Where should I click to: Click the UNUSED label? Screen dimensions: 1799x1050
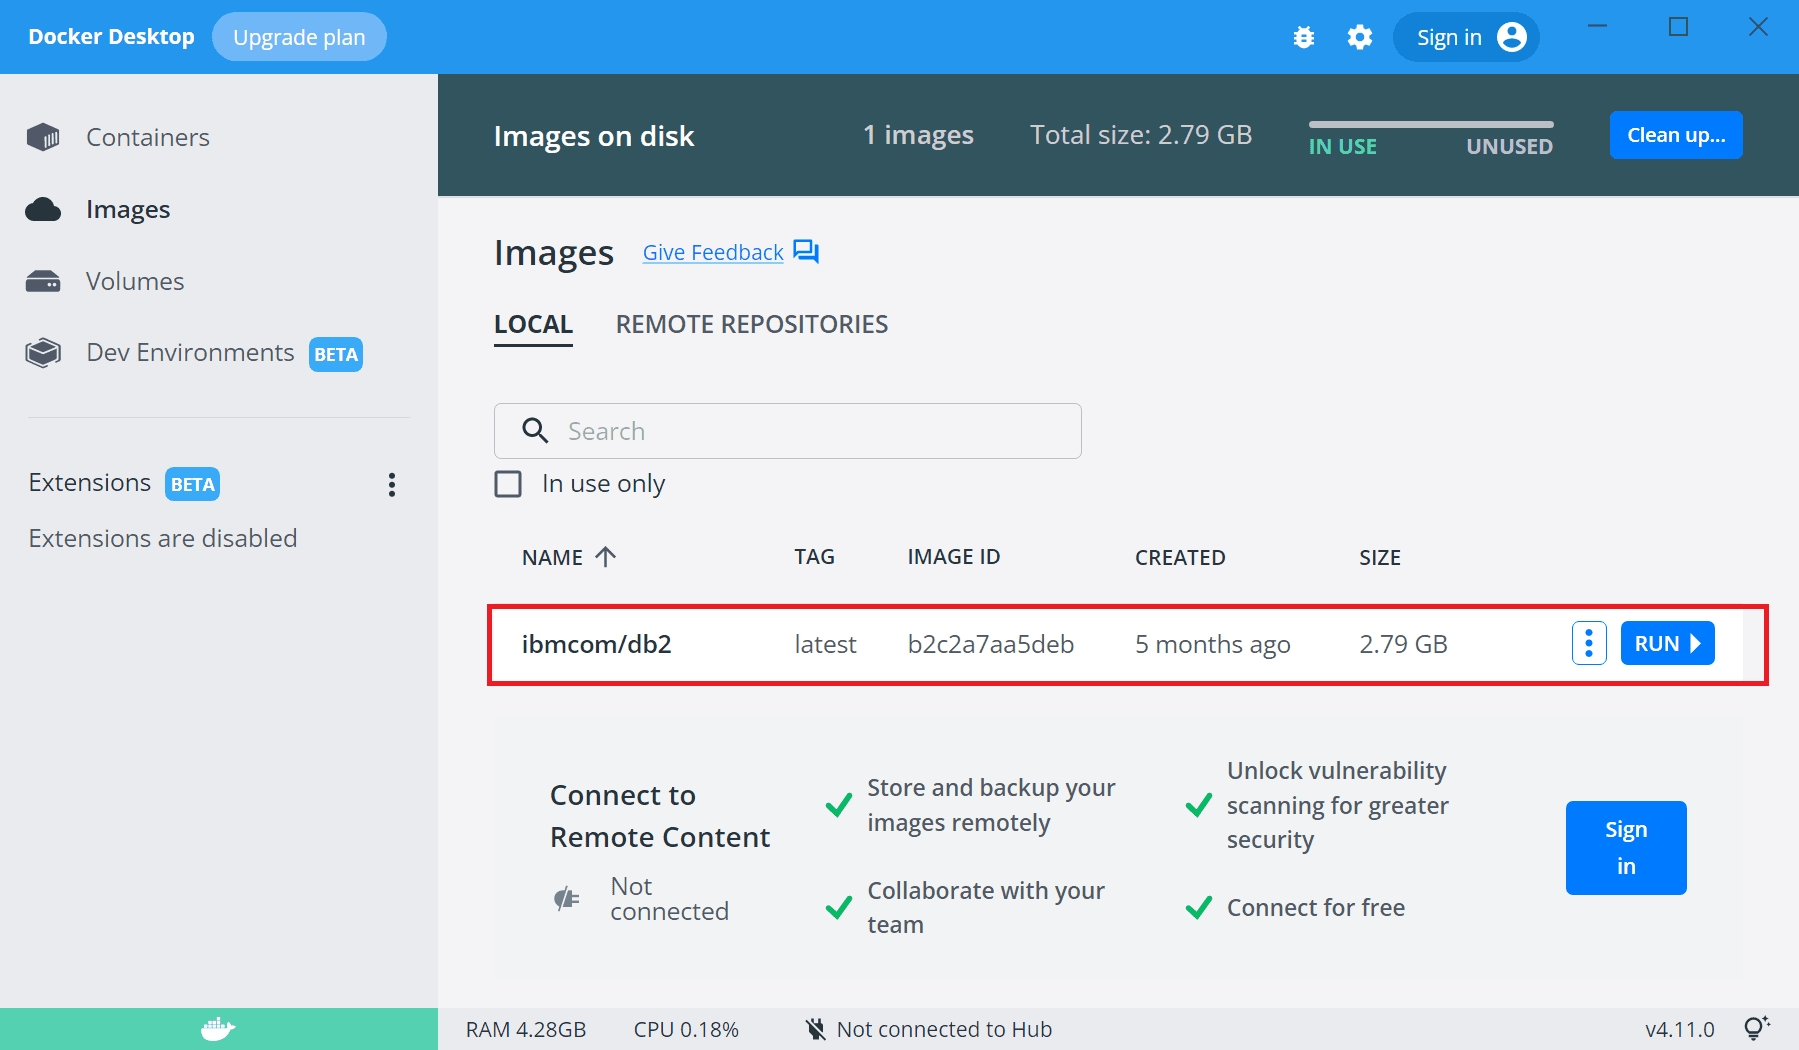coord(1509,146)
